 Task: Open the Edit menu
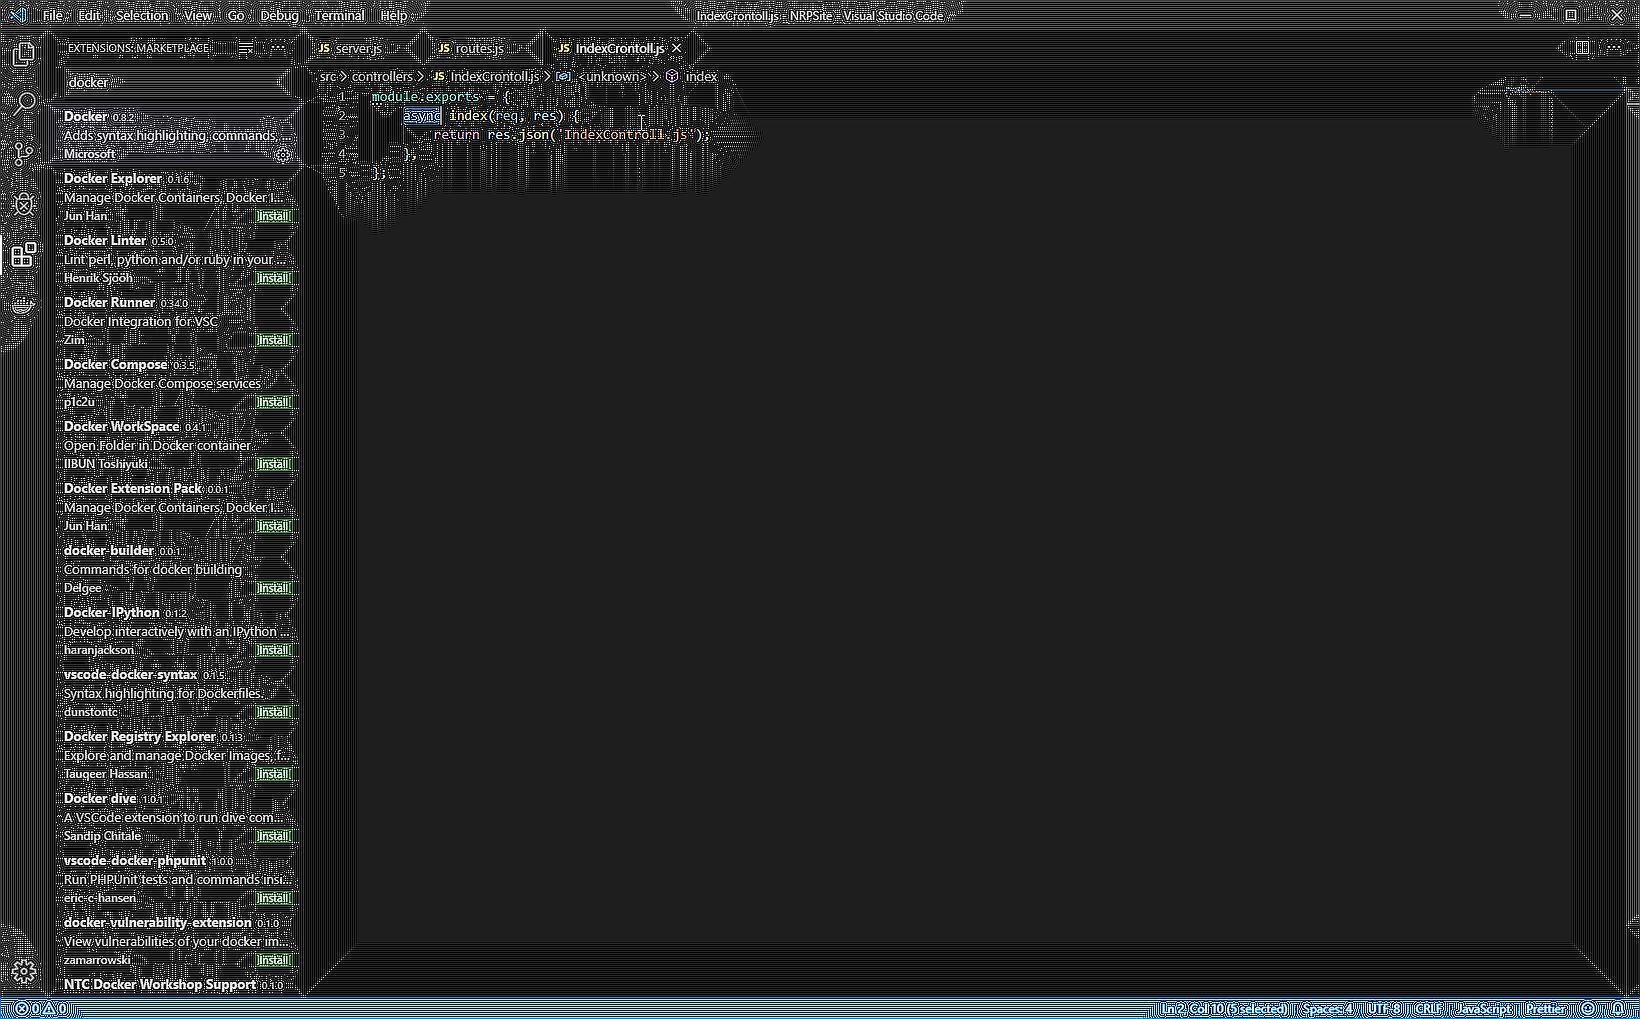89,15
